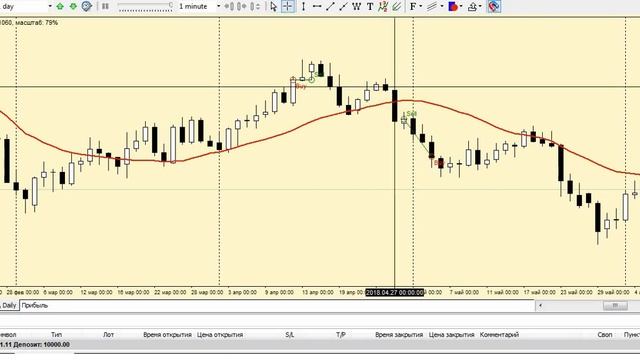Select the trend line tool
Viewport: 640px width, 360px height.
330,7
